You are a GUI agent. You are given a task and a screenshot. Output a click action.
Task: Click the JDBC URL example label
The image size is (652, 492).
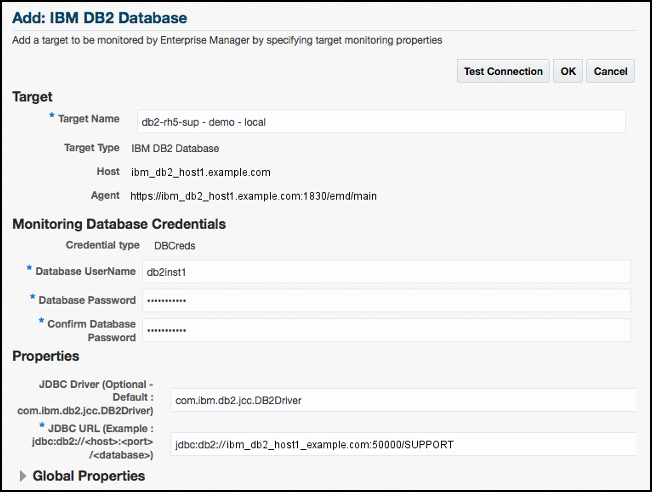pos(92,442)
